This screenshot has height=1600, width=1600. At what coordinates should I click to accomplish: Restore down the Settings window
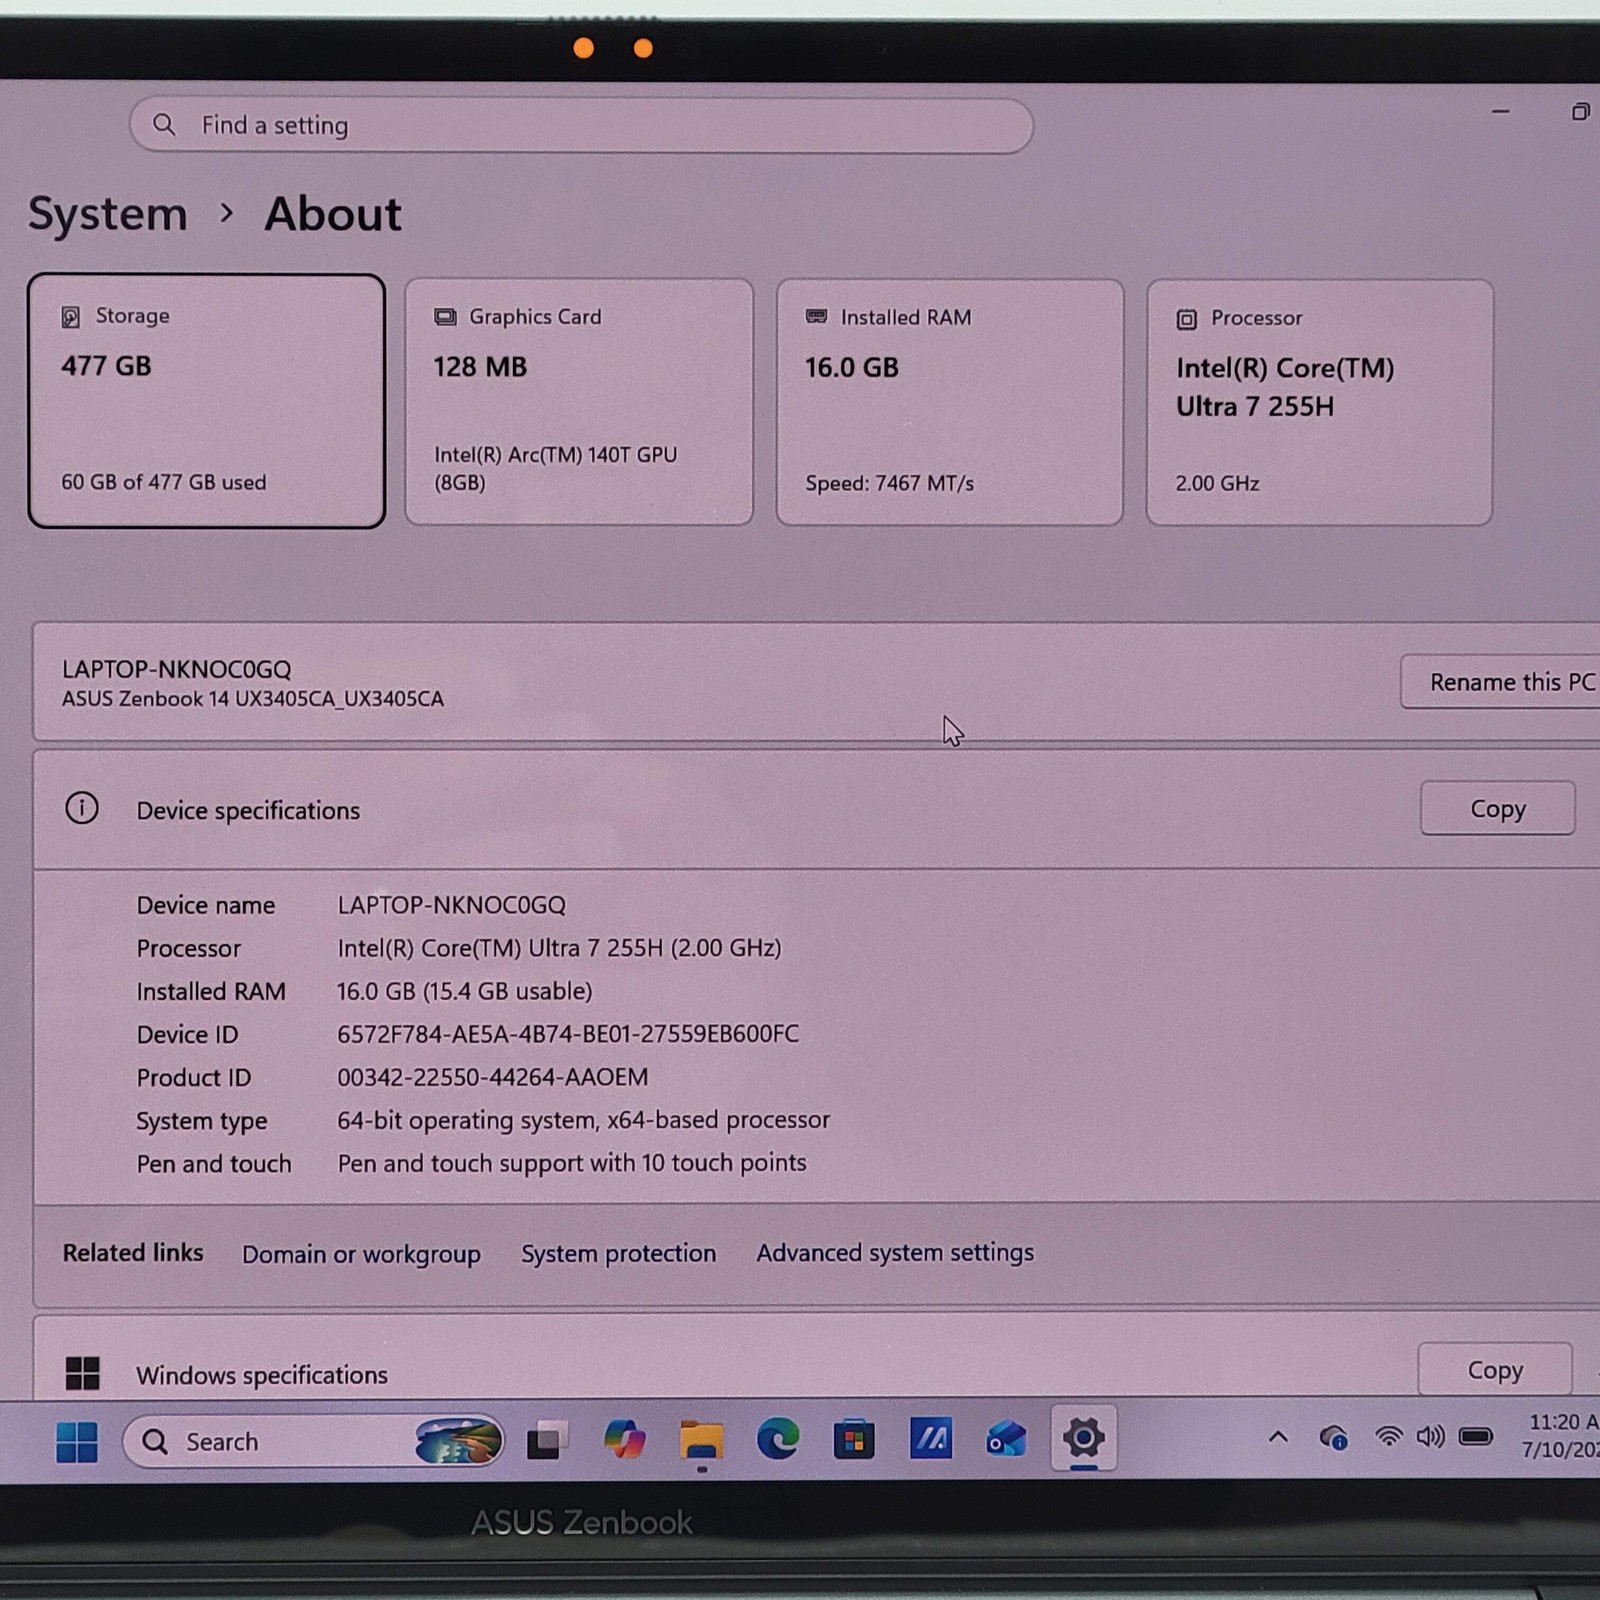point(1580,111)
